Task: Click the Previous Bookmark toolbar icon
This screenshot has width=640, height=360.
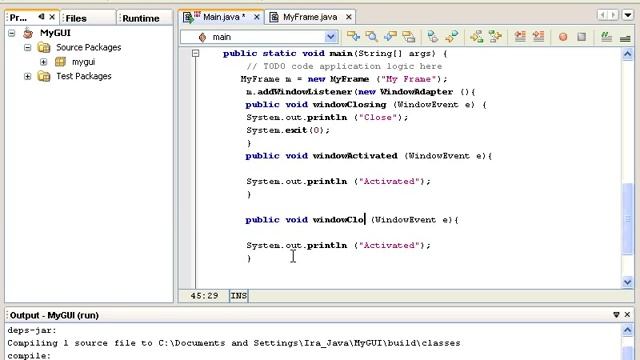Action: pyautogui.click(x=476, y=36)
